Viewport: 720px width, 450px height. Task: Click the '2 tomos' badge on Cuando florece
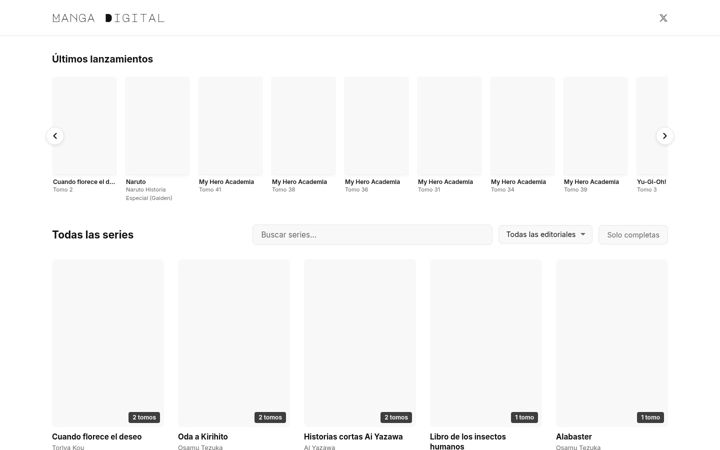(x=144, y=417)
